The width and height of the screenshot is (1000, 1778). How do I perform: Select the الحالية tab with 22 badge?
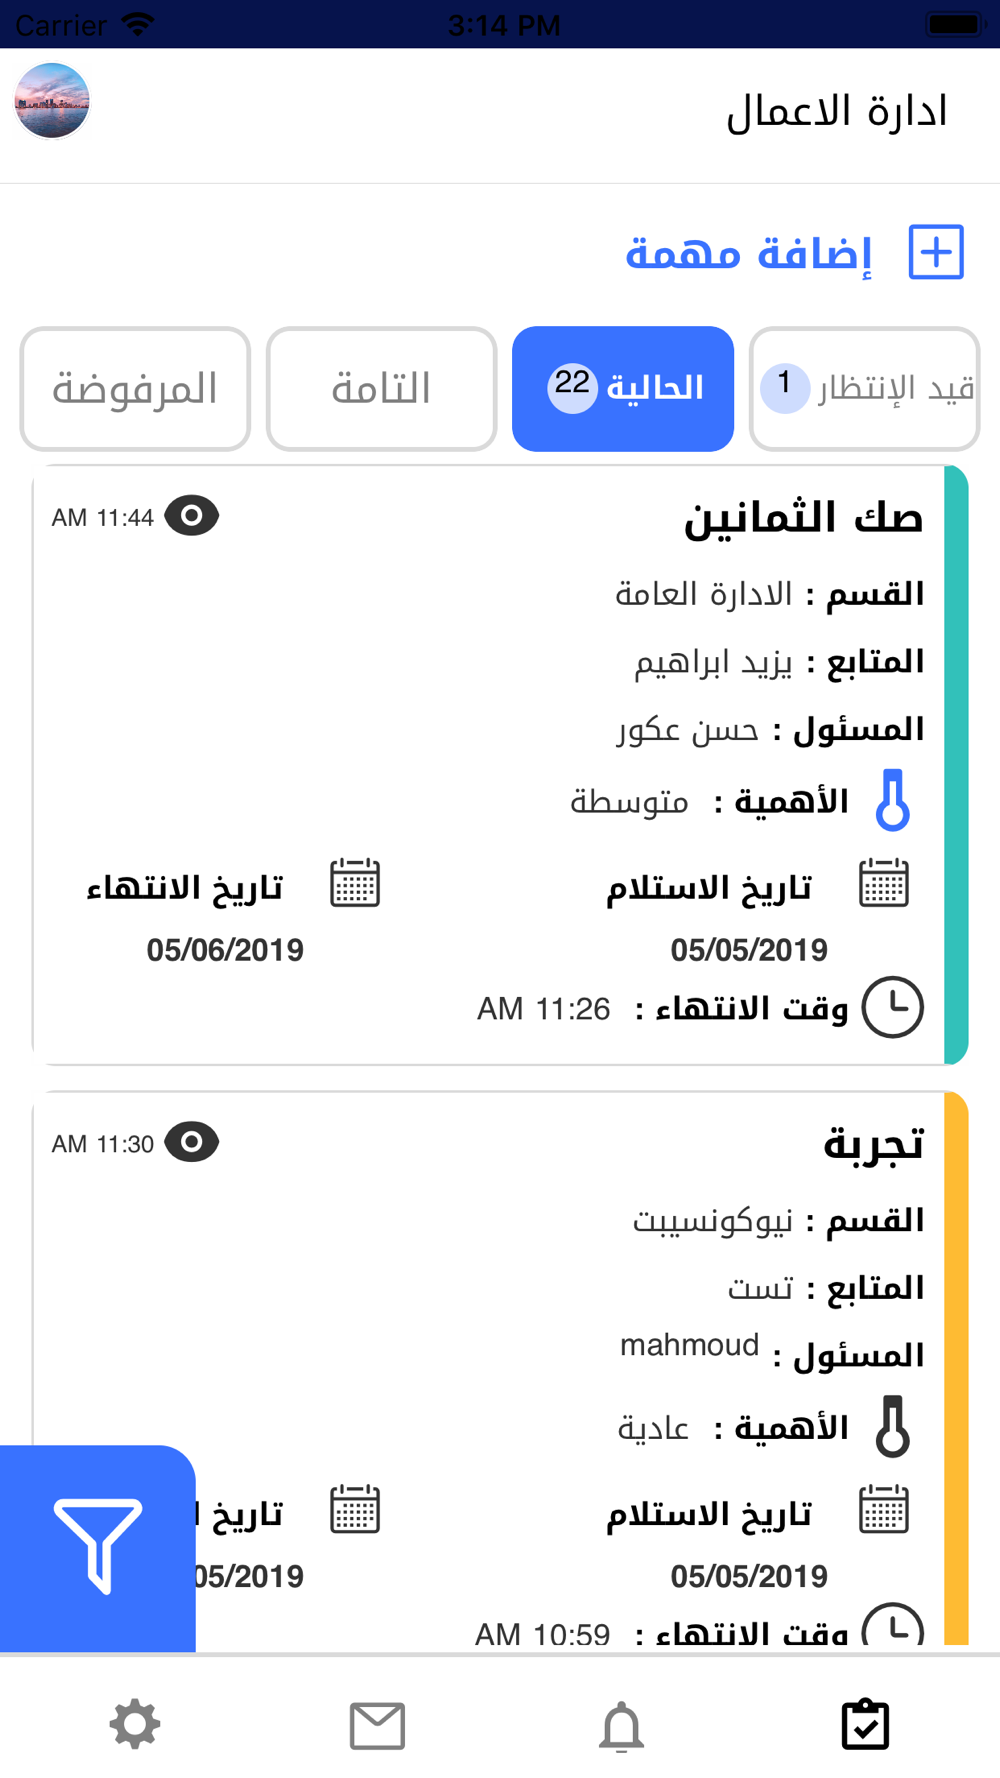(623, 389)
